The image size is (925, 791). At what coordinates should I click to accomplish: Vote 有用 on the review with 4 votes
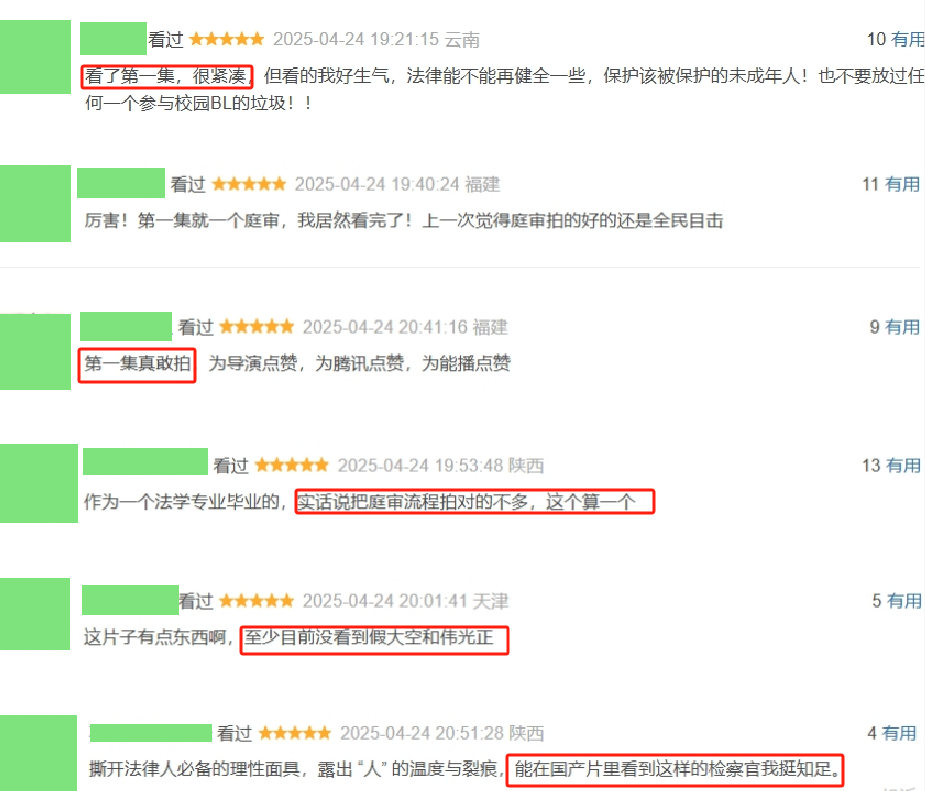click(x=899, y=733)
